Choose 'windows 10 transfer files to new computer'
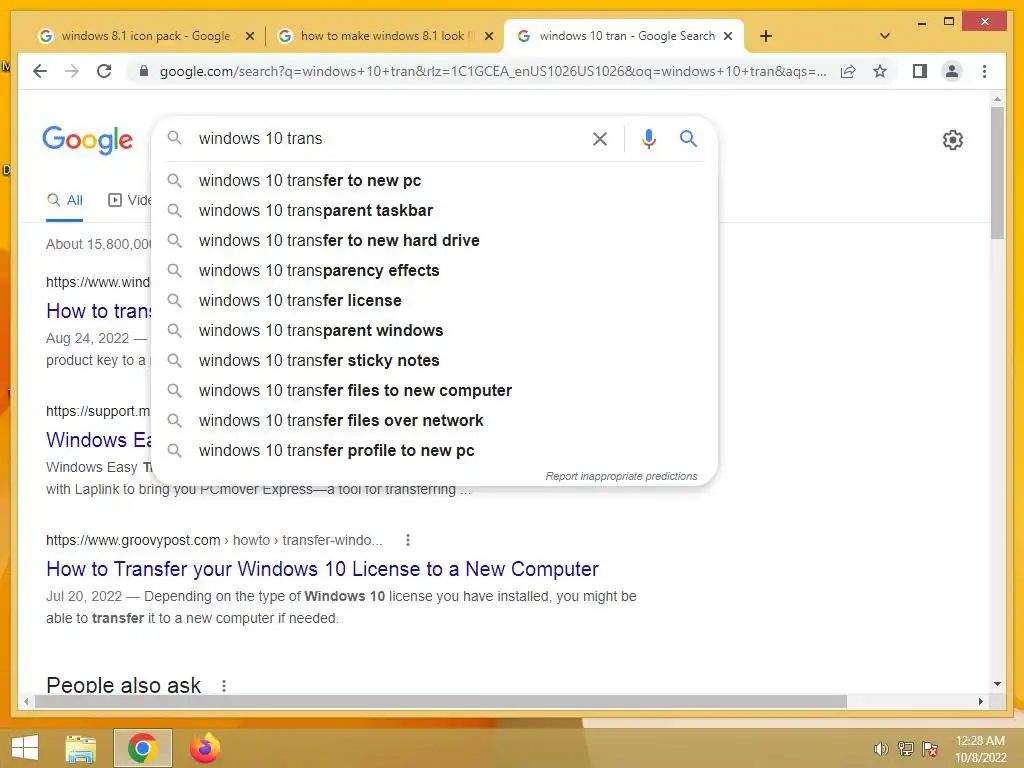Viewport: 1024px width, 768px height. point(434,391)
